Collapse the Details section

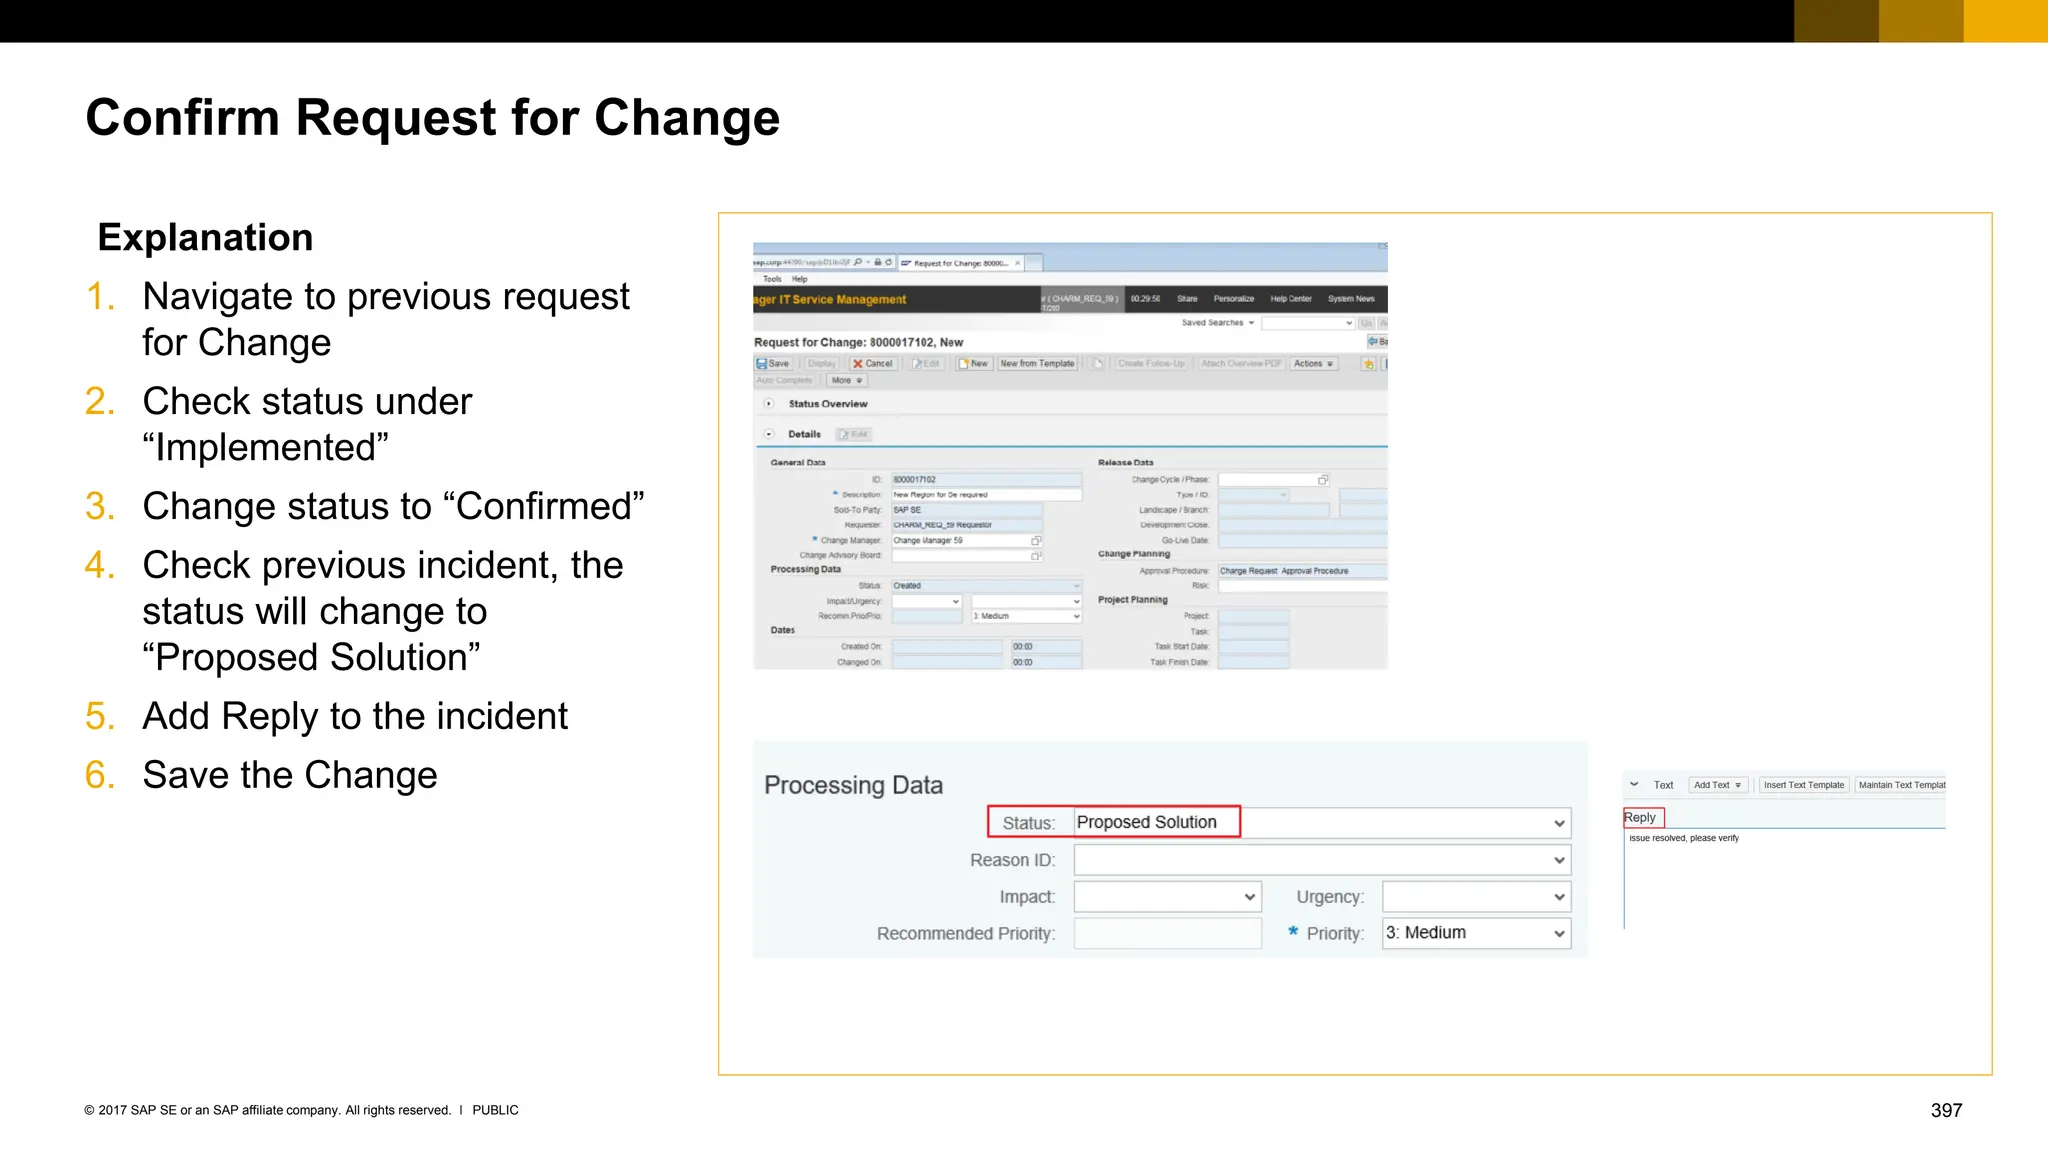pyautogui.click(x=769, y=434)
